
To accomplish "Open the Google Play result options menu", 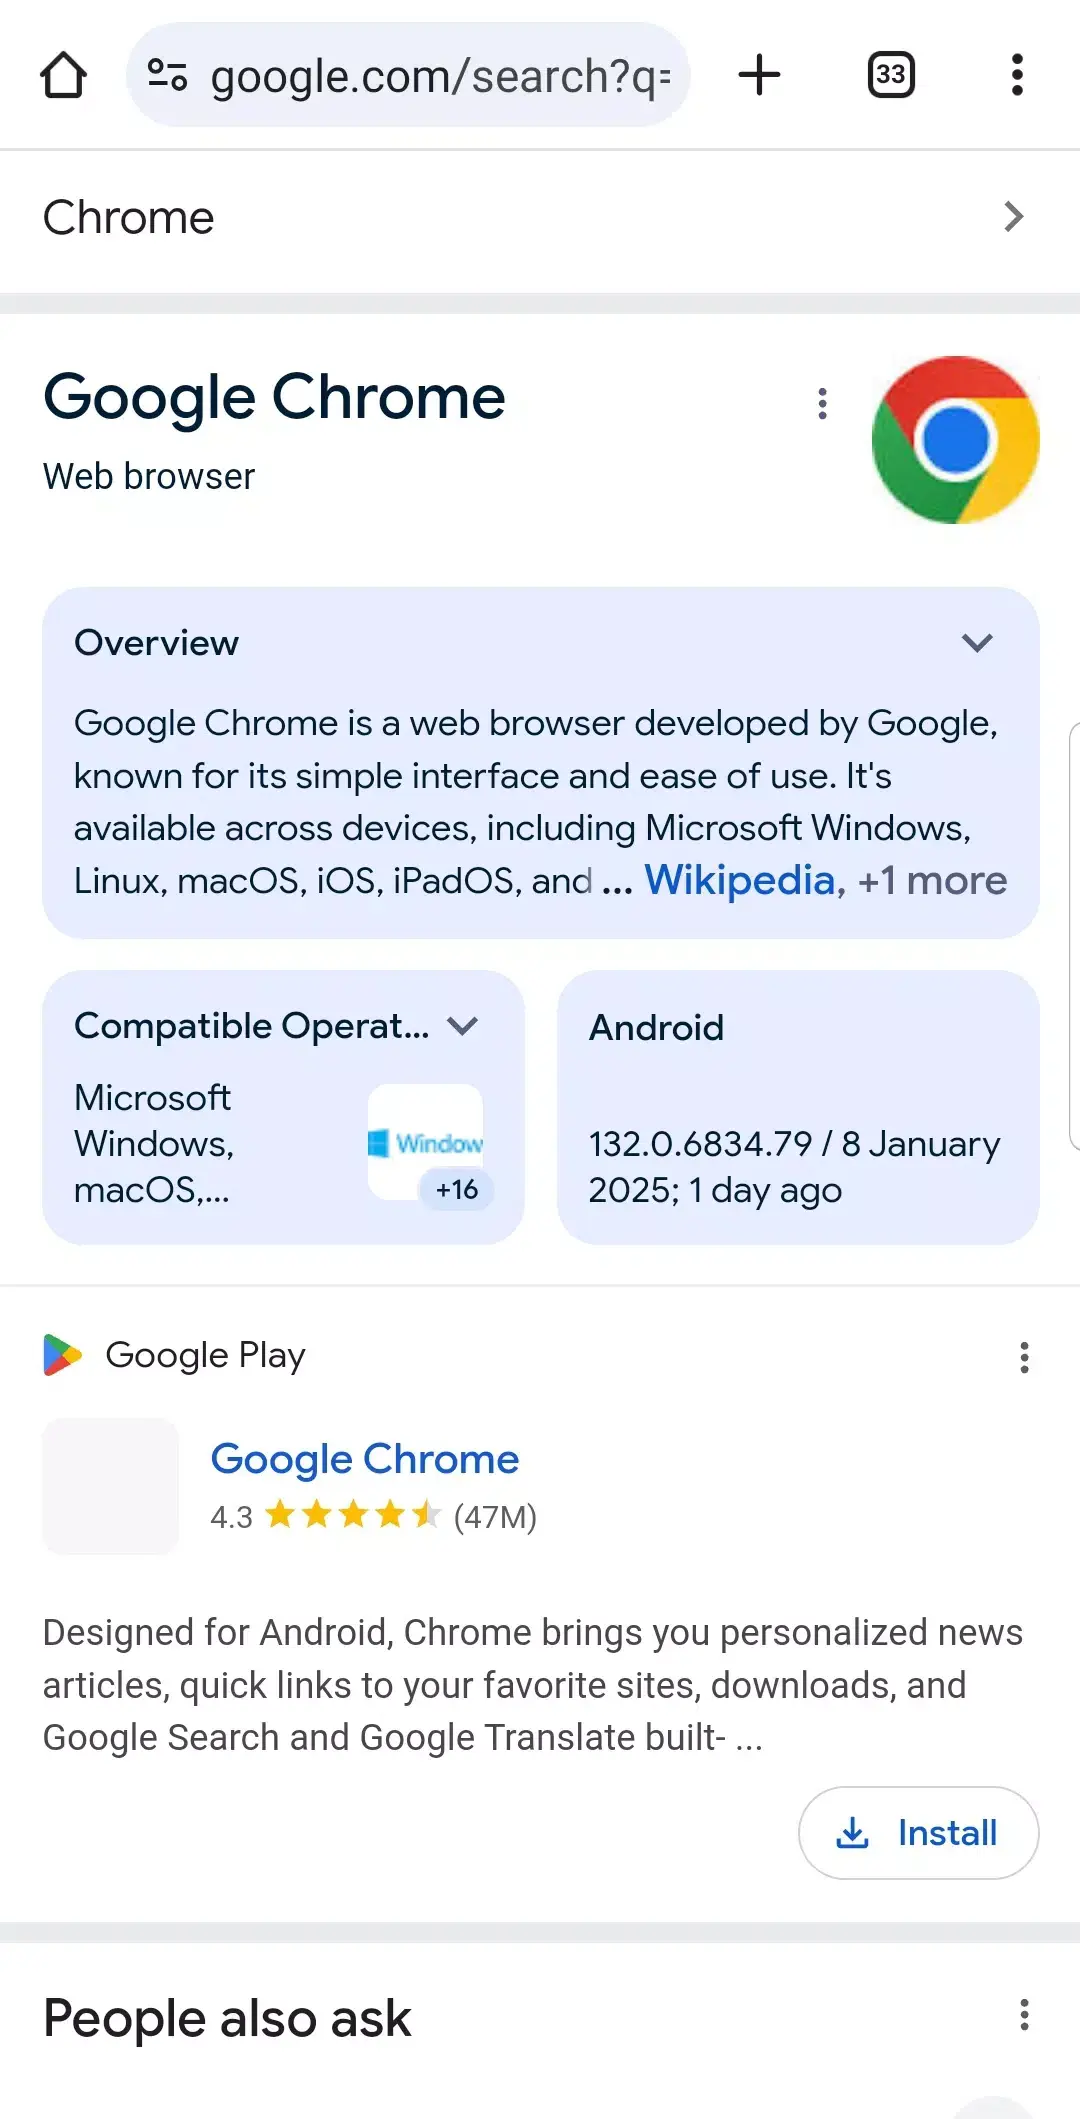I will click(x=1023, y=1357).
